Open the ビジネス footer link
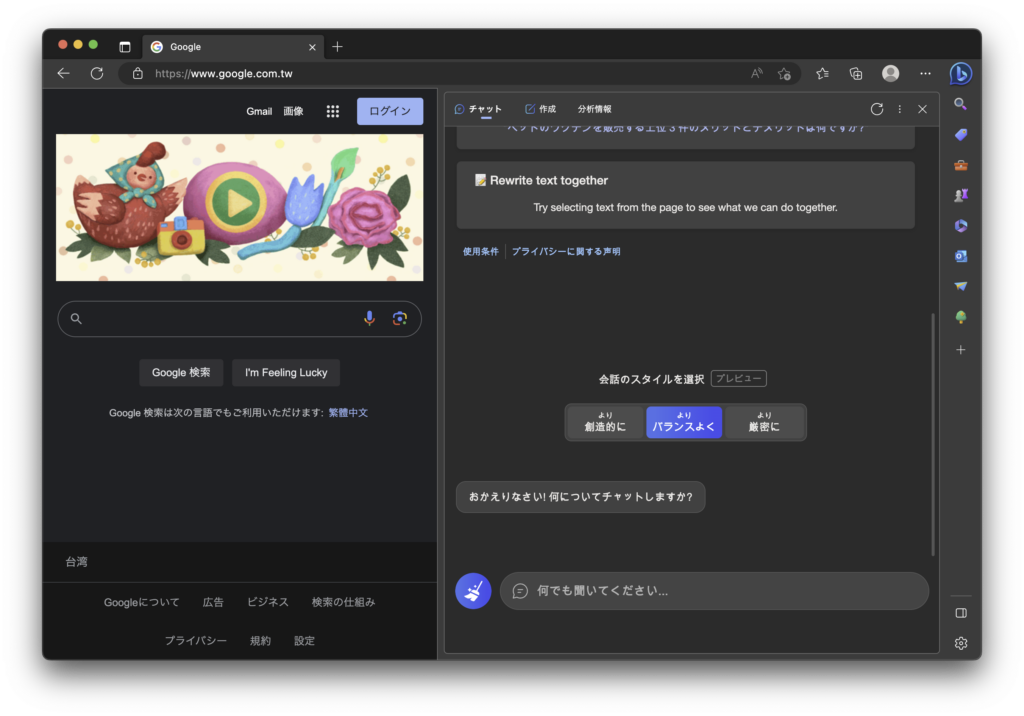Viewport: 1024px width, 716px height. (x=268, y=602)
